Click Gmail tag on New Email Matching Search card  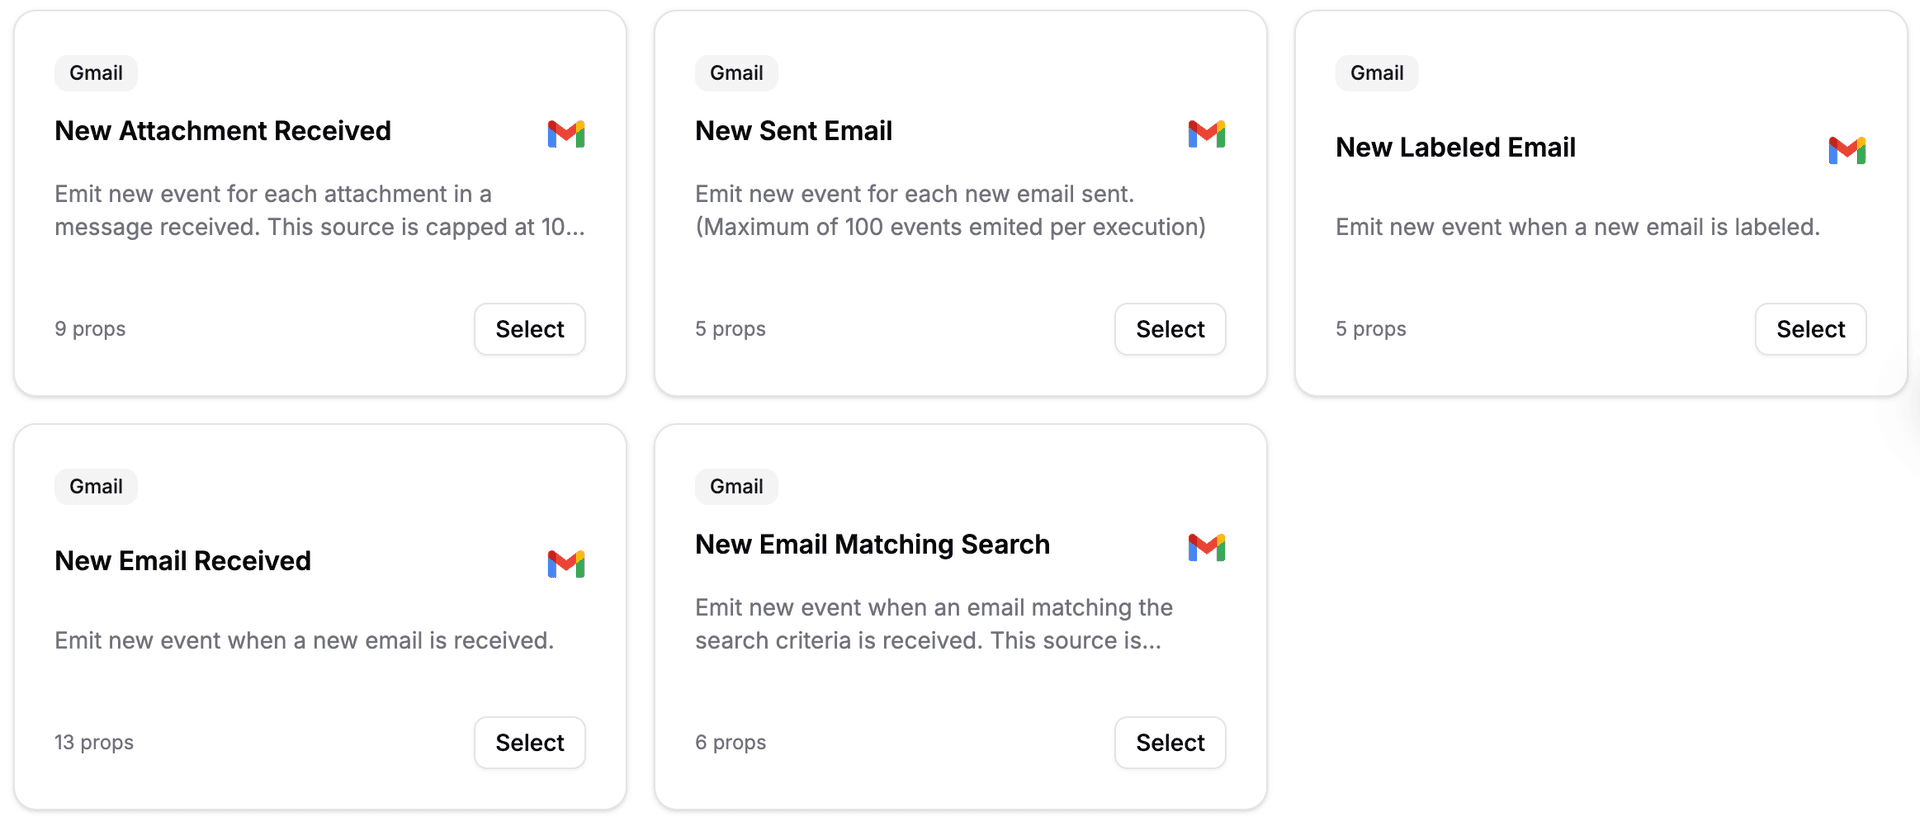[x=736, y=487]
